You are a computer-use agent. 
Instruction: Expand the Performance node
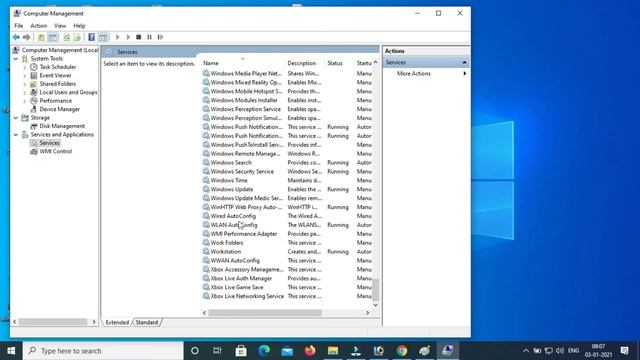(24, 101)
